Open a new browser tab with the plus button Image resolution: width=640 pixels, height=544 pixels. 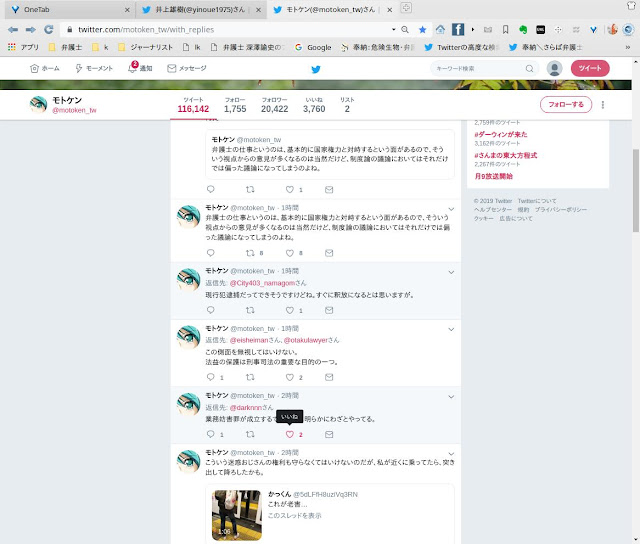[406, 8]
